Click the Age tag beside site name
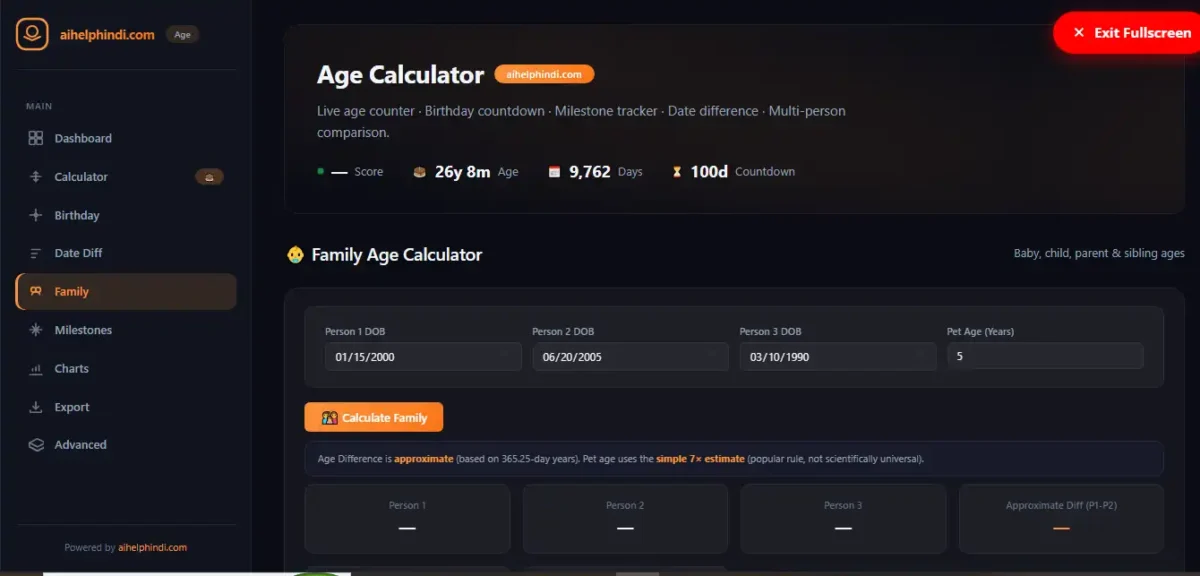Viewport: 1200px width, 576px height. 182,34
